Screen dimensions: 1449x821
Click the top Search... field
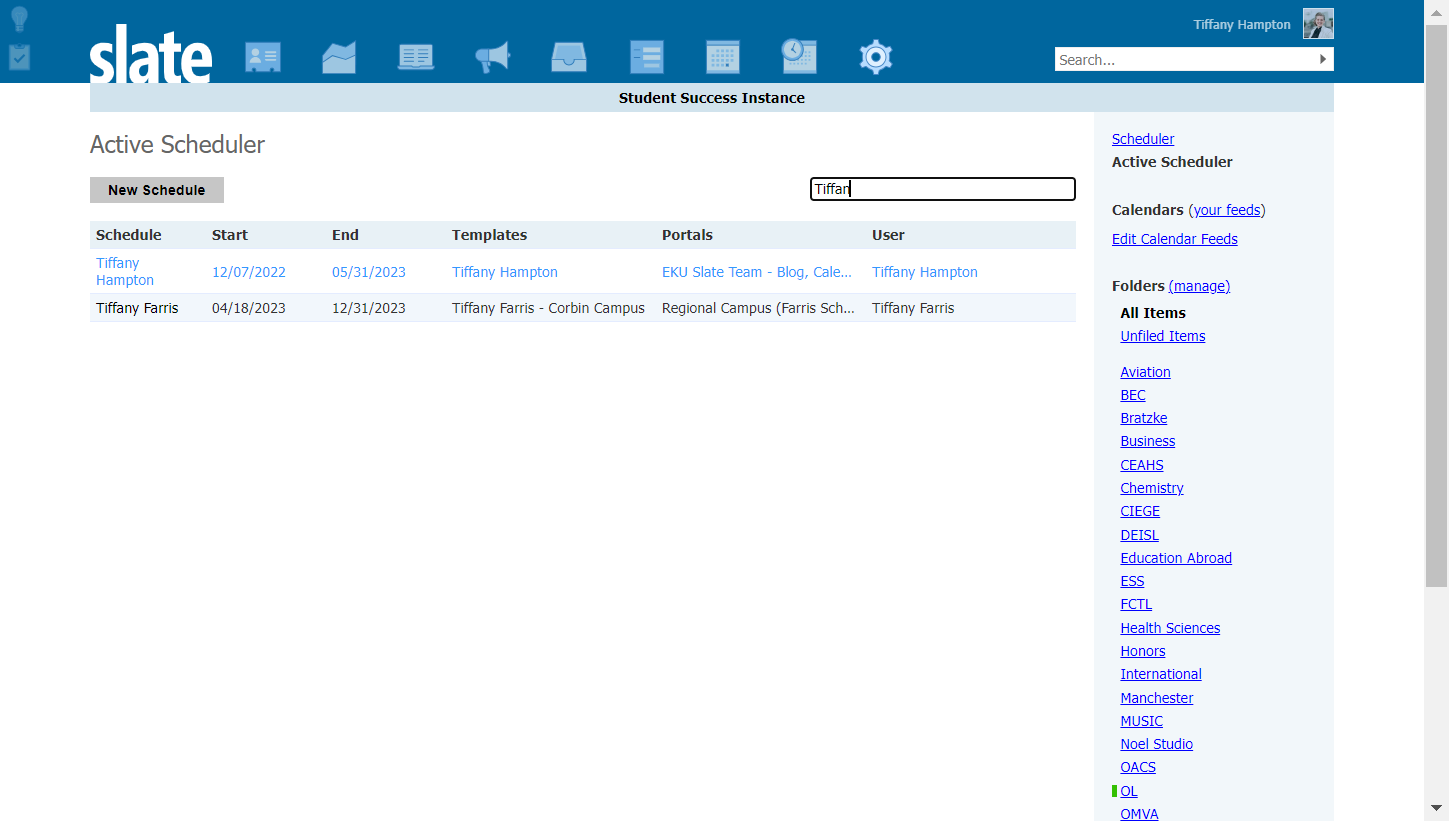click(1185, 59)
